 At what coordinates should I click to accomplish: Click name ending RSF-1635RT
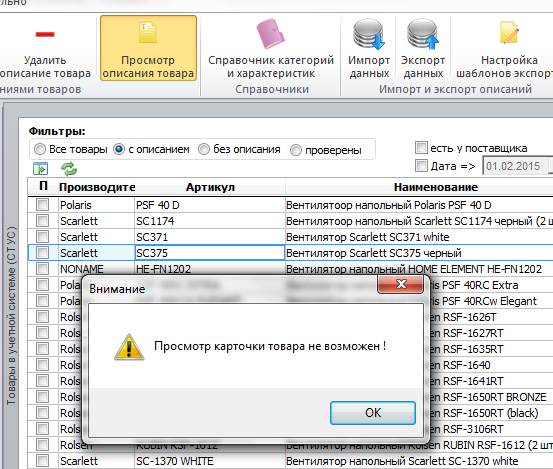click(x=467, y=349)
